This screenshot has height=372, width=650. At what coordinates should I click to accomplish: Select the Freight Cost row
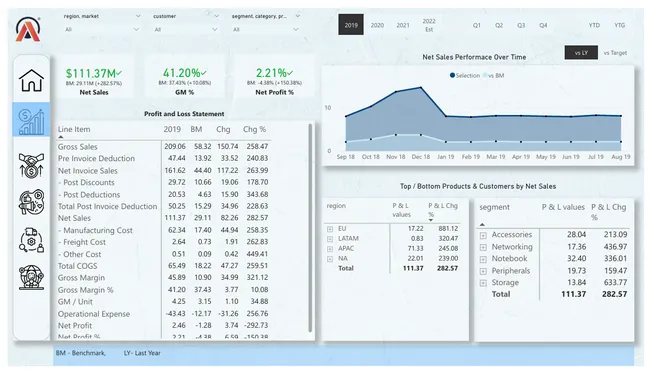(x=163, y=242)
